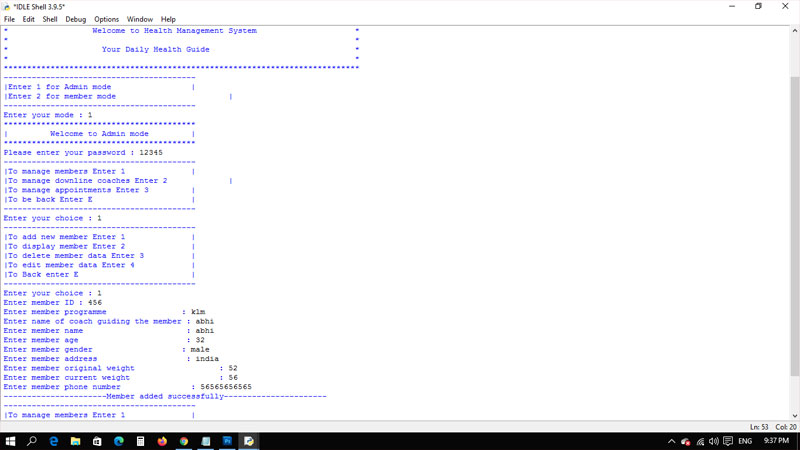Click the member gender value 'male'
The width and height of the screenshot is (800, 450).
tap(200, 349)
